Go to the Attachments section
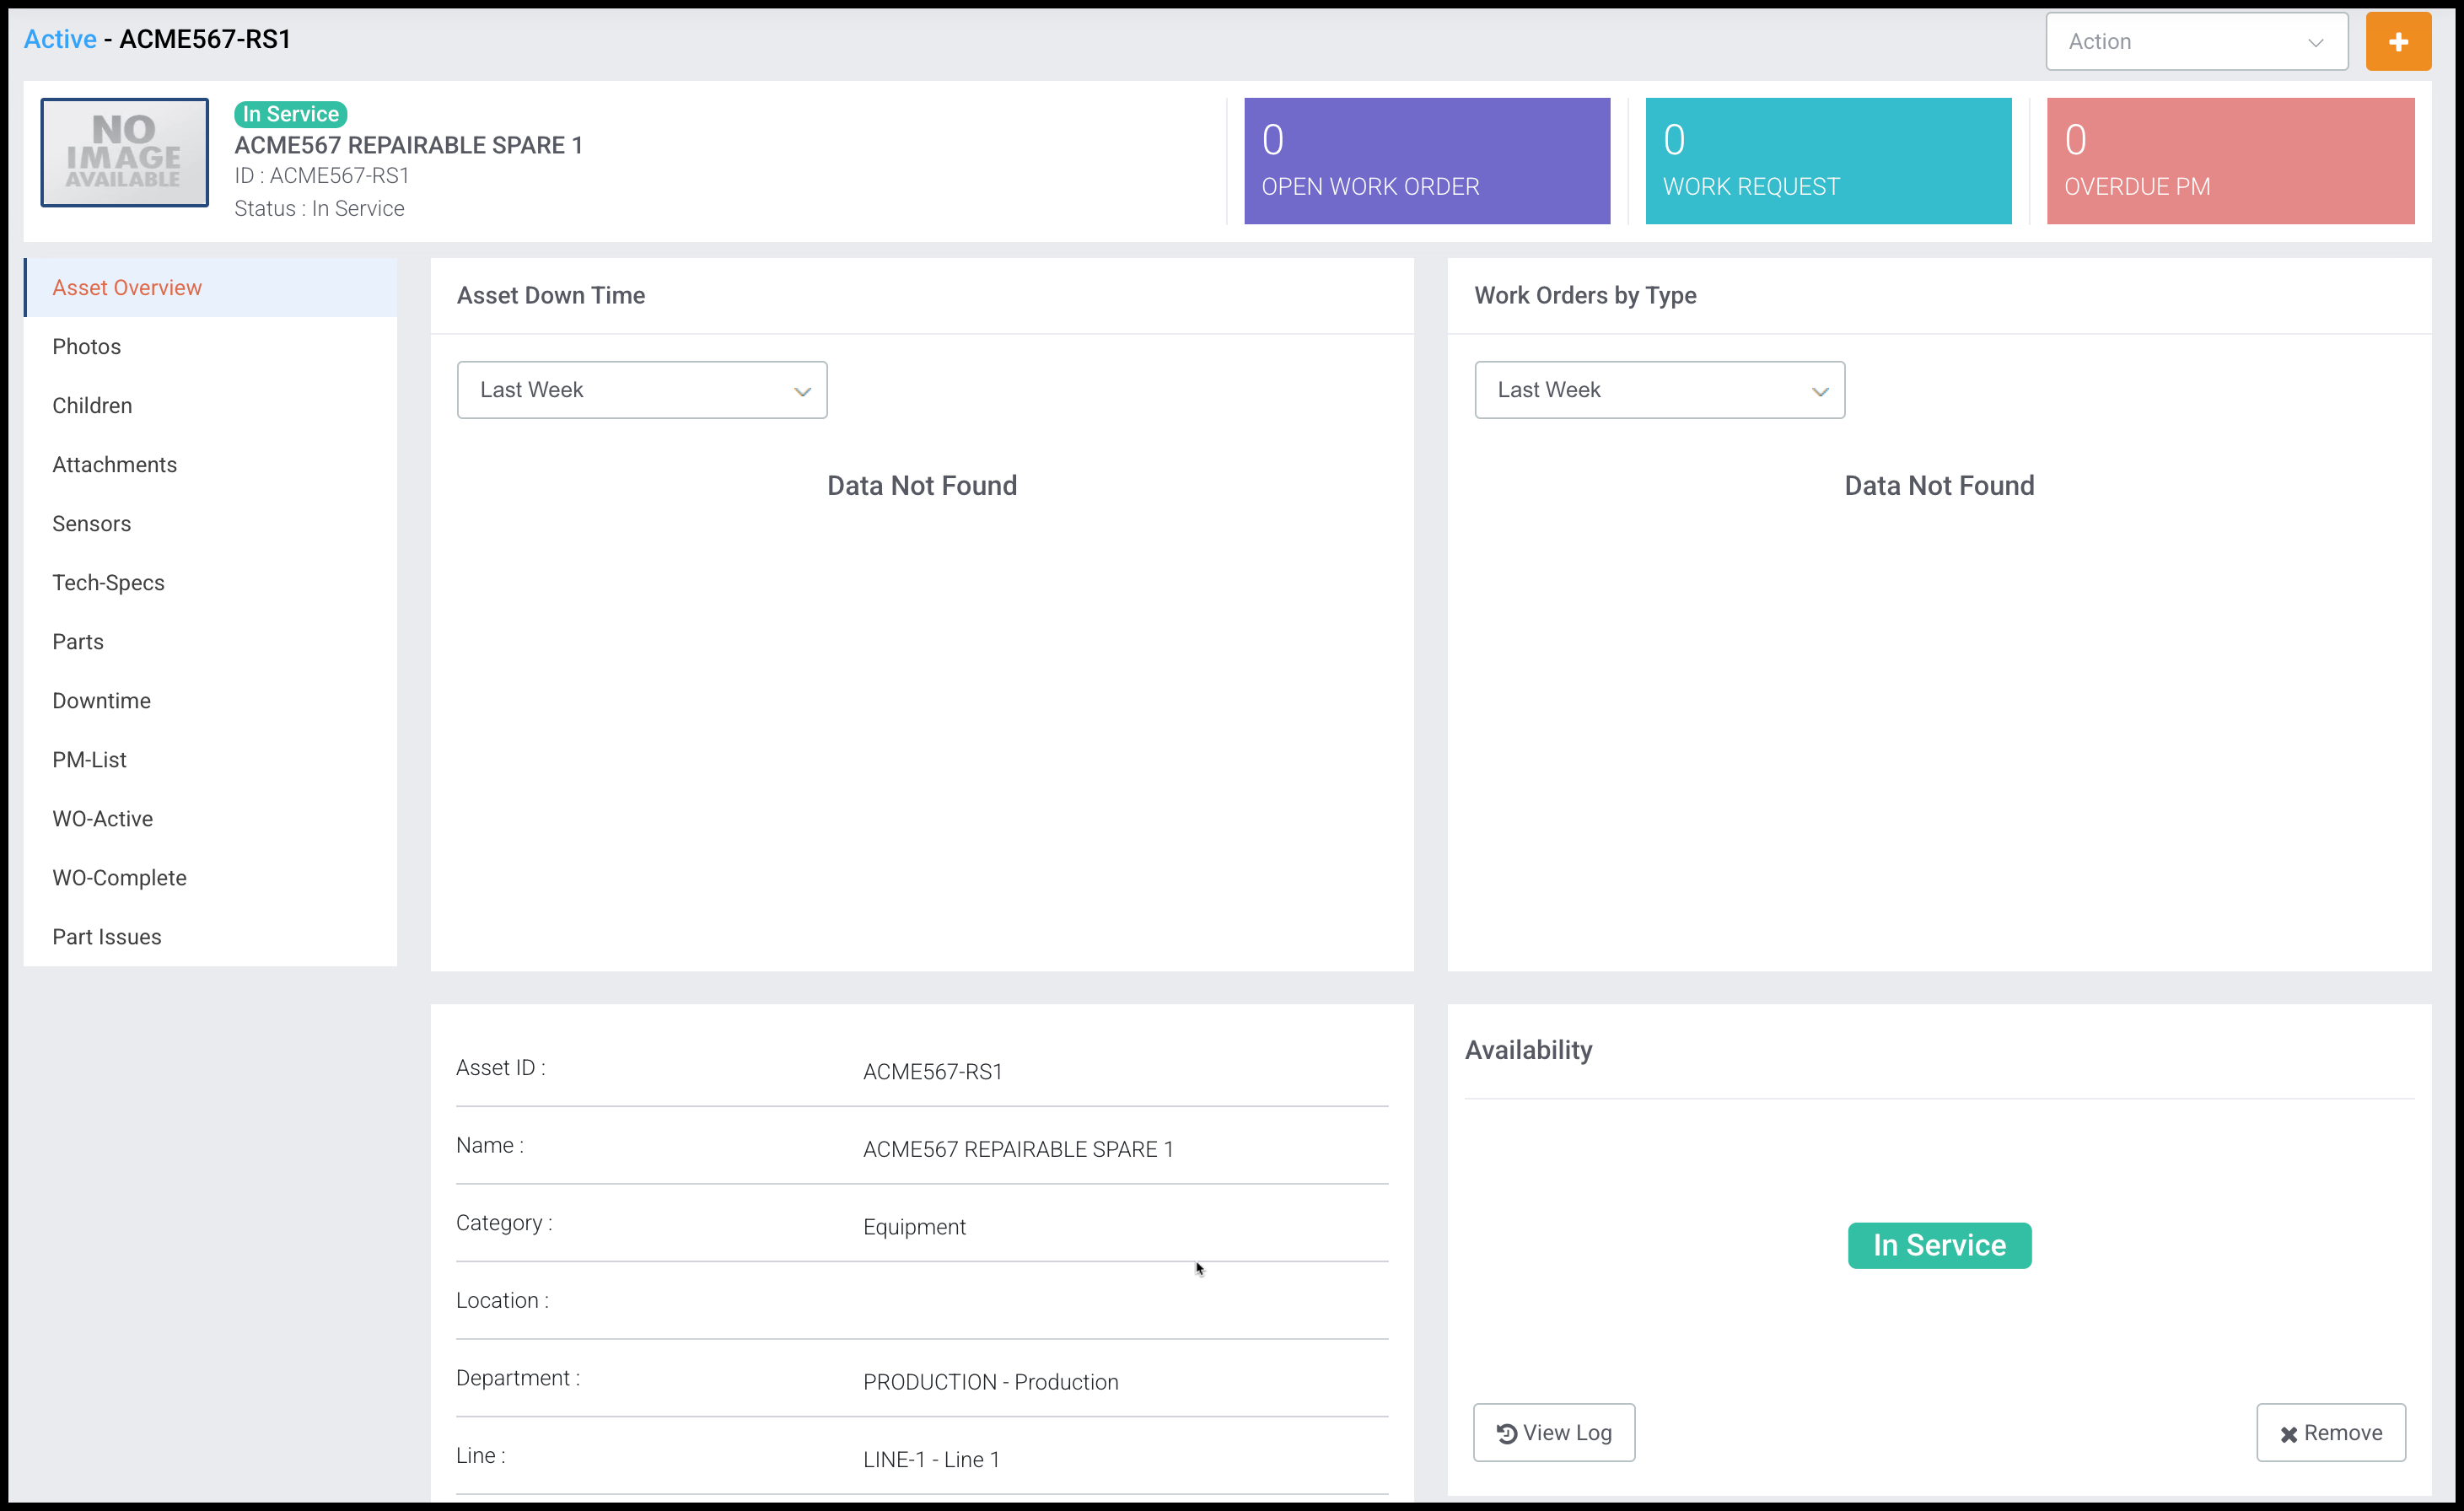The image size is (2464, 1511). click(x=114, y=465)
